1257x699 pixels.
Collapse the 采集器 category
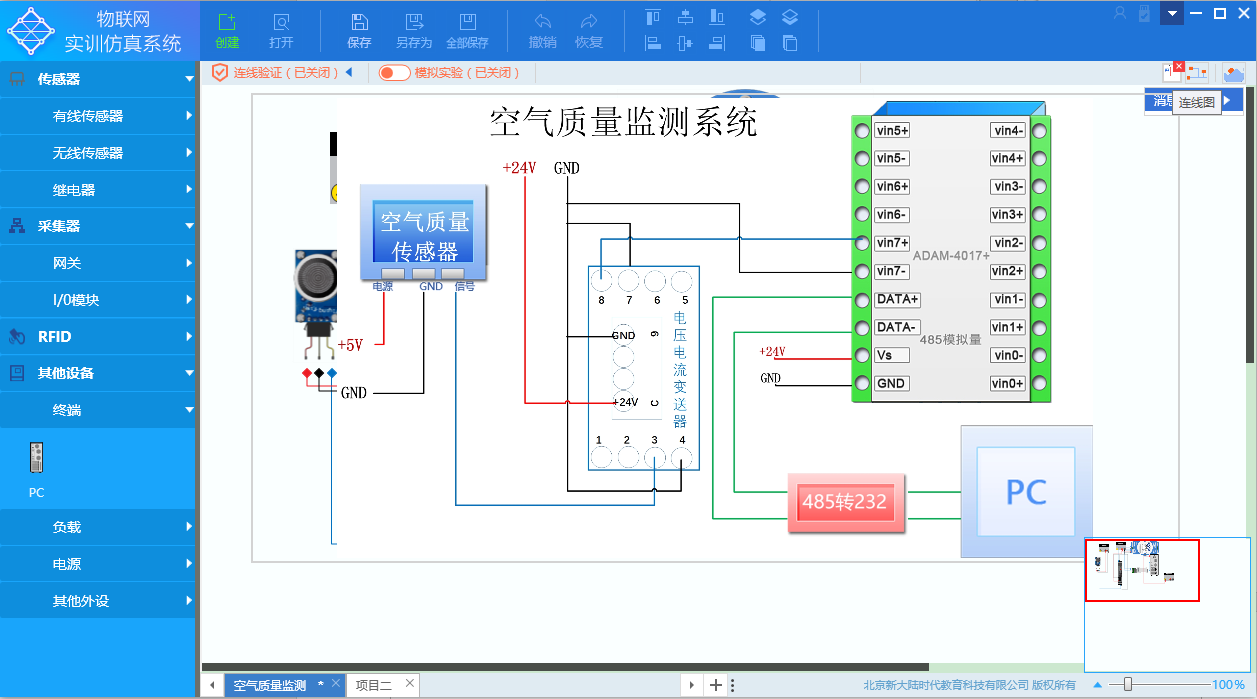click(189, 226)
